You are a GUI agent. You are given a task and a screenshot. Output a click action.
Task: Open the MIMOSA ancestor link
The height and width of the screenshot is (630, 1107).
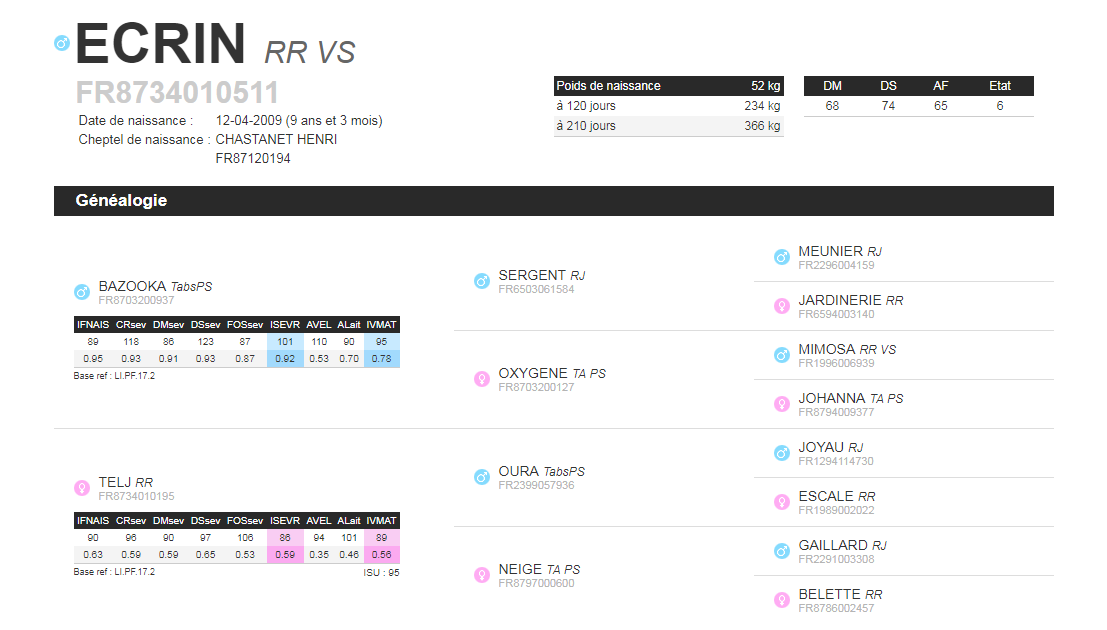826,349
